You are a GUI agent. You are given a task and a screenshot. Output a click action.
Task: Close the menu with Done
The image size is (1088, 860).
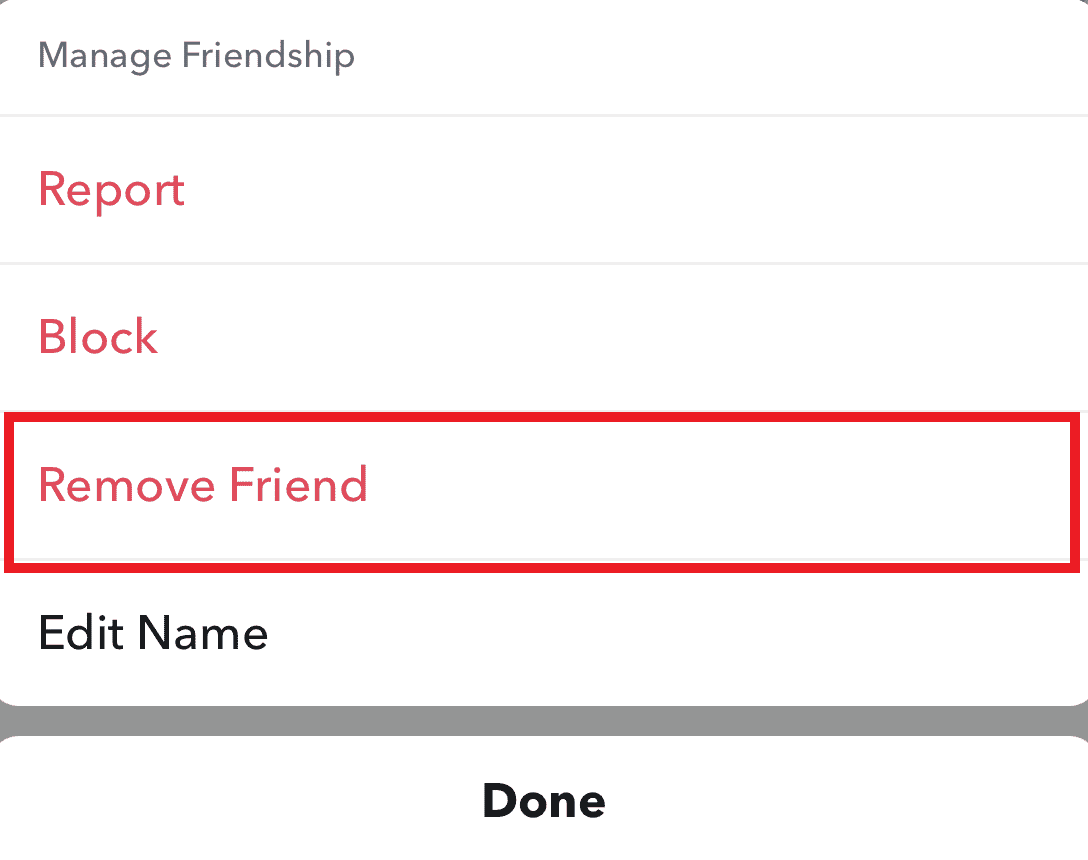(x=544, y=800)
